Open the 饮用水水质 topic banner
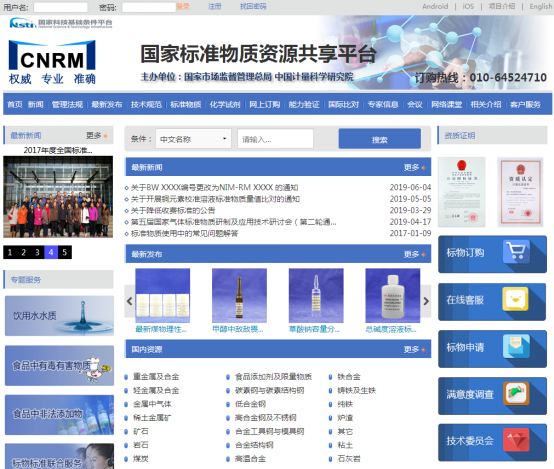Image resolution: width=554 pixels, height=469 pixels. pos(59,316)
